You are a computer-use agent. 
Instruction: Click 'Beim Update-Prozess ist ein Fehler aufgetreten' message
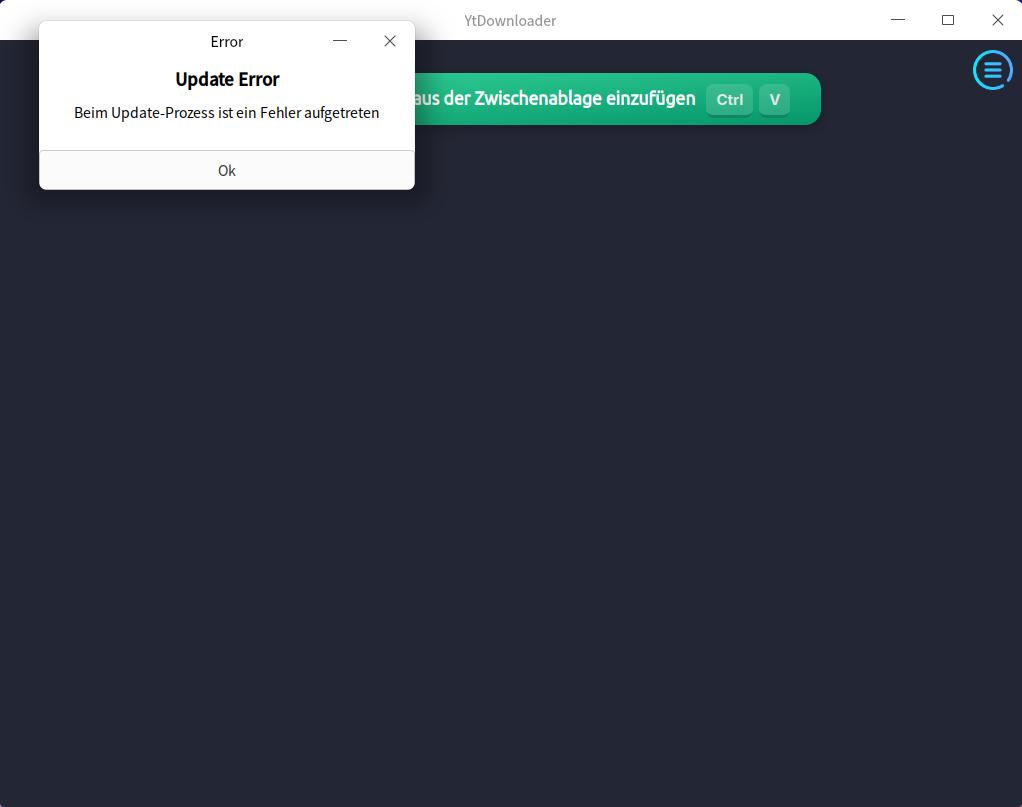[x=227, y=113]
